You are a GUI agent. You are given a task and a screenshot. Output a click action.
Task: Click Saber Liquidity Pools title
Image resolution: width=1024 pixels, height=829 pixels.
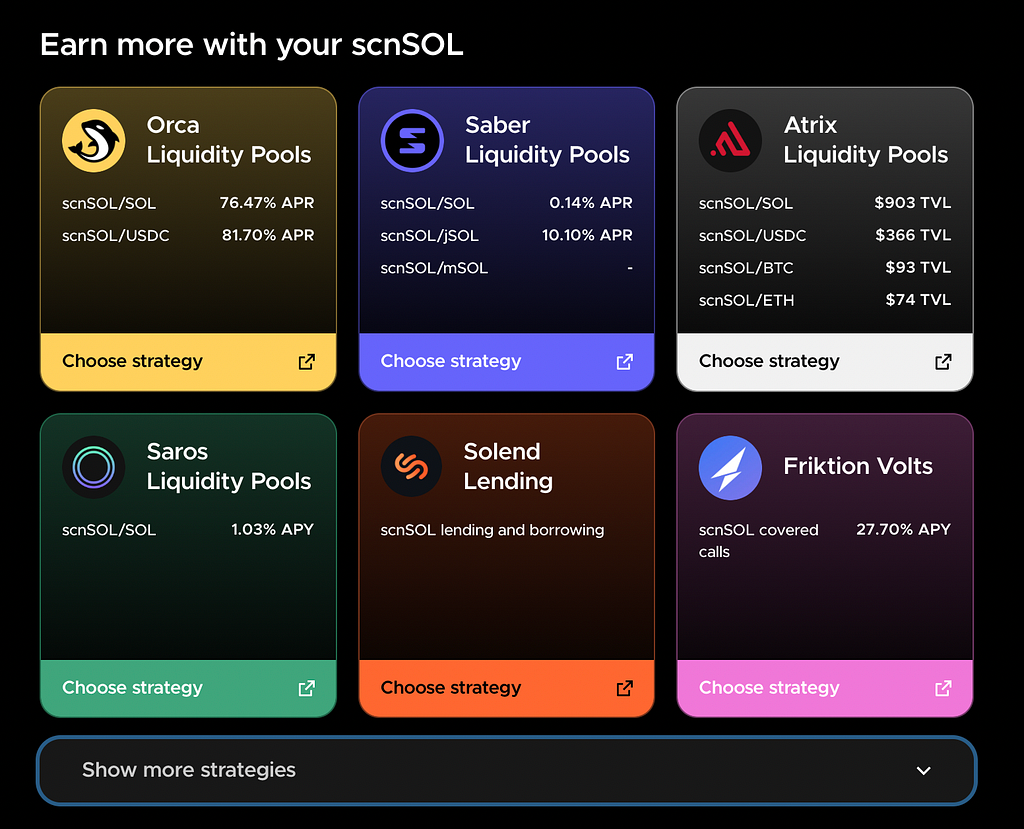click(x=547, y=140)
